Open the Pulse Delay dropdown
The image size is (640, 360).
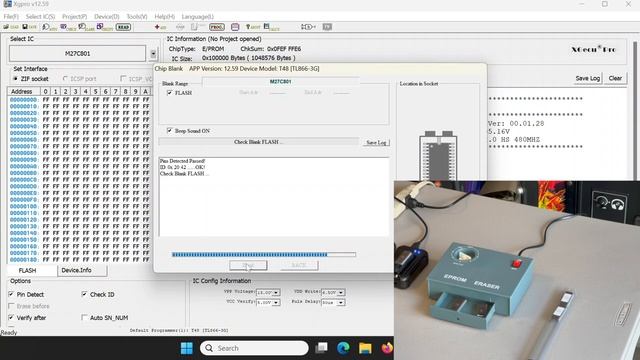coord(341,302)
